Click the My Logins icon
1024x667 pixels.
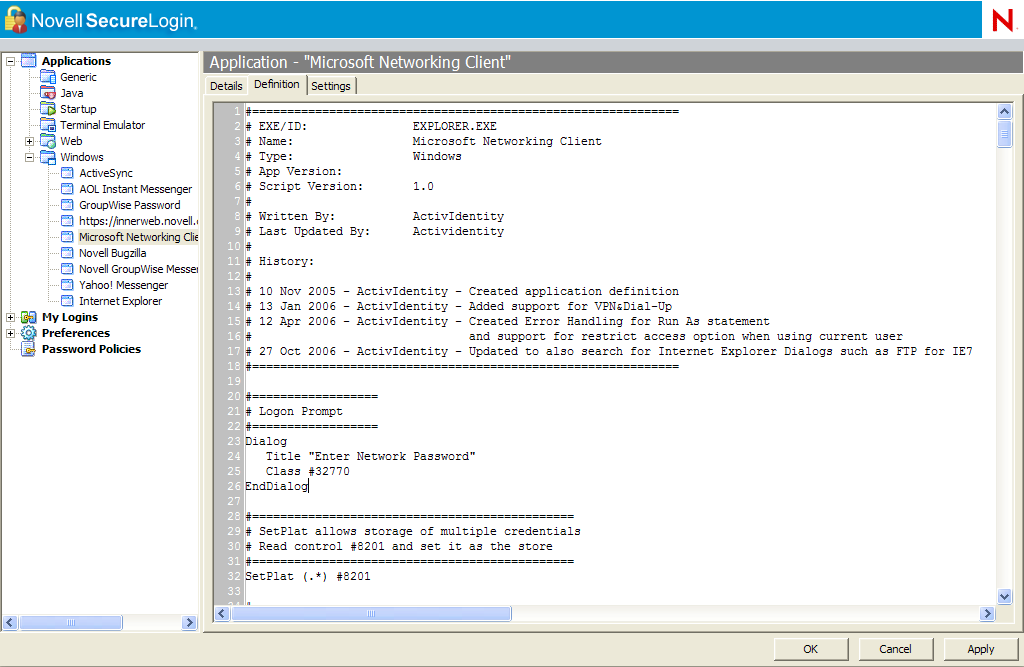click(29, 317)
